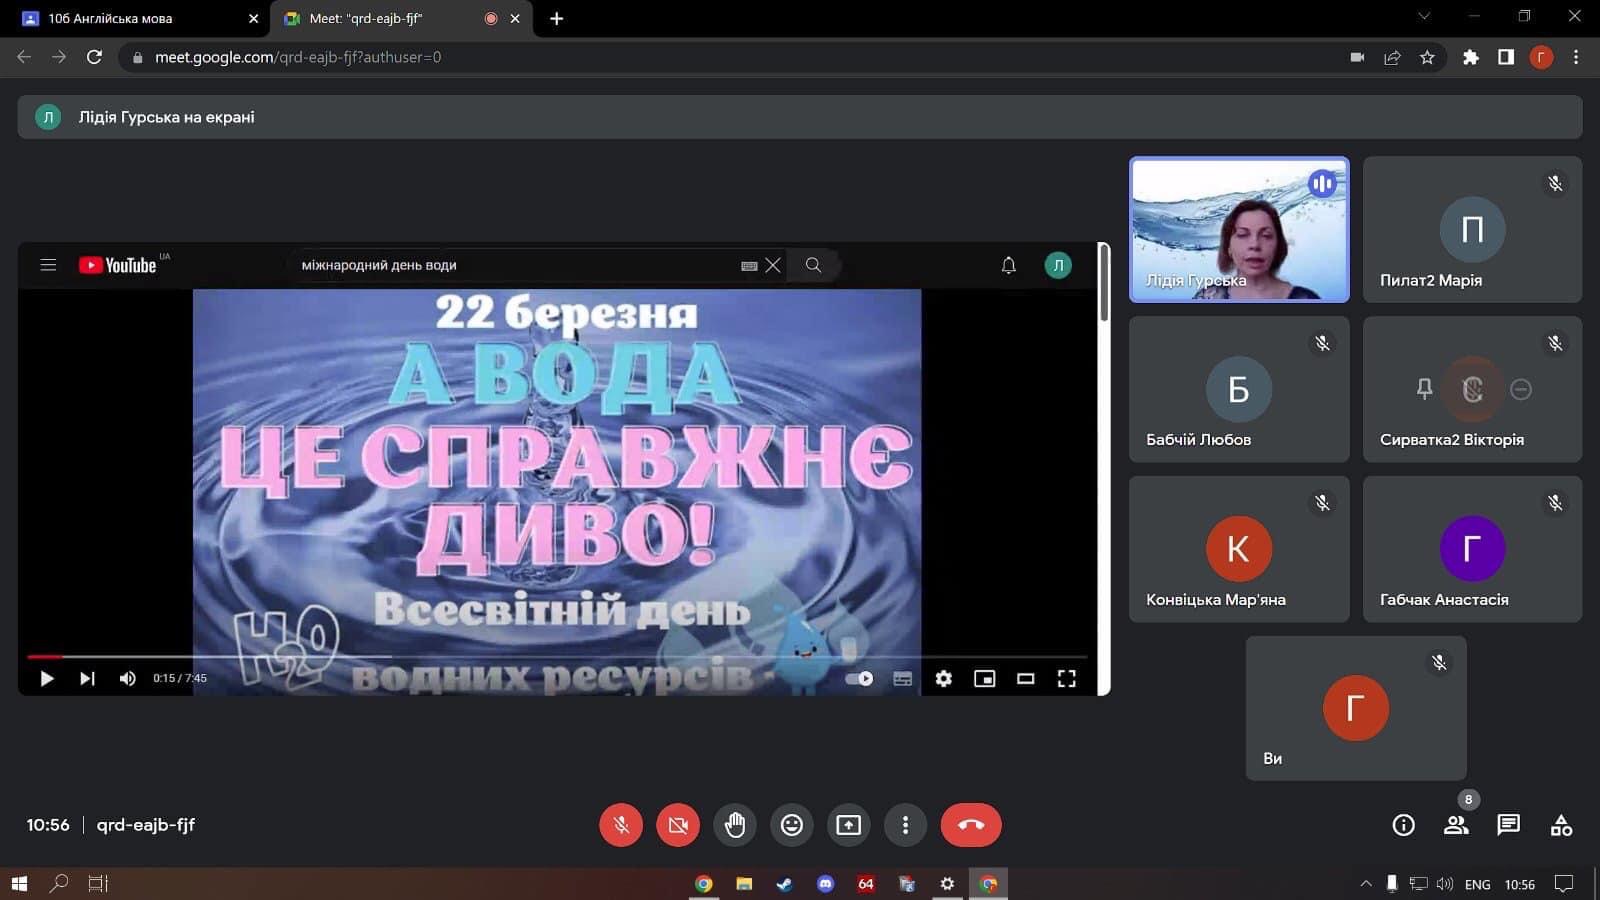
Task: Open emoji reactions in Meet
Action: (792, 825)
